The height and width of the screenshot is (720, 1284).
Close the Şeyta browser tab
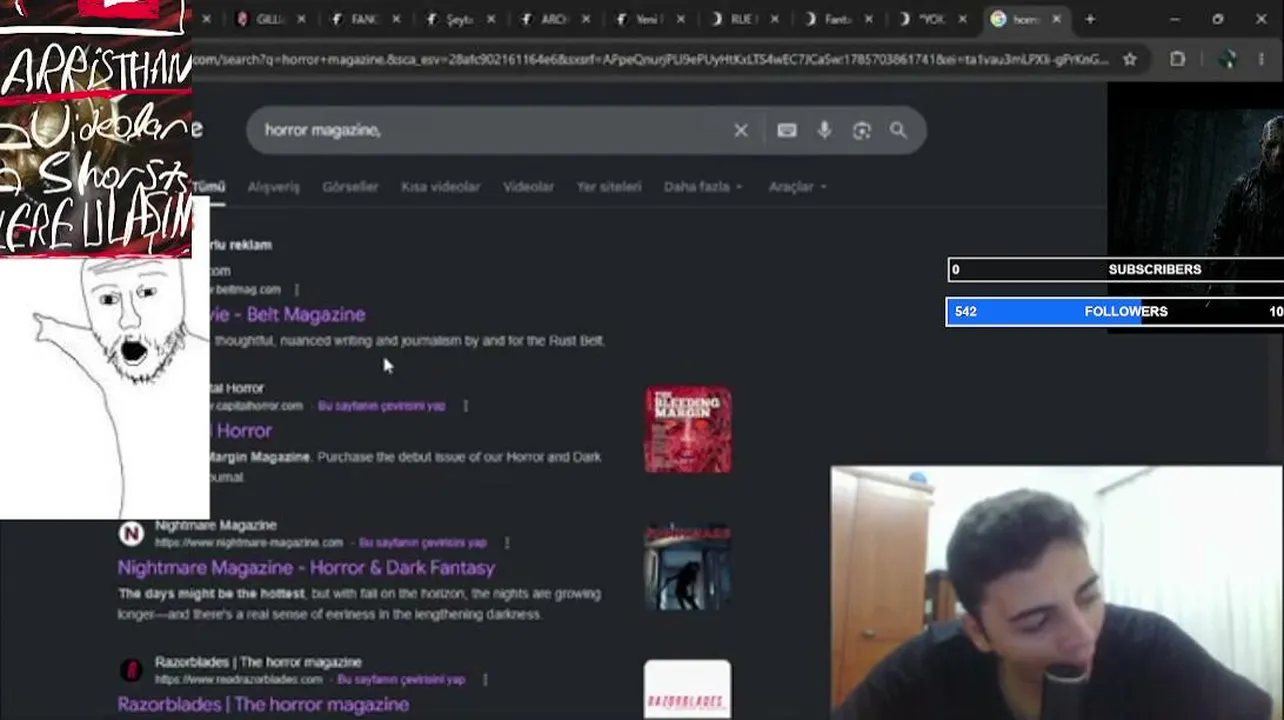(x=491, y=19)
